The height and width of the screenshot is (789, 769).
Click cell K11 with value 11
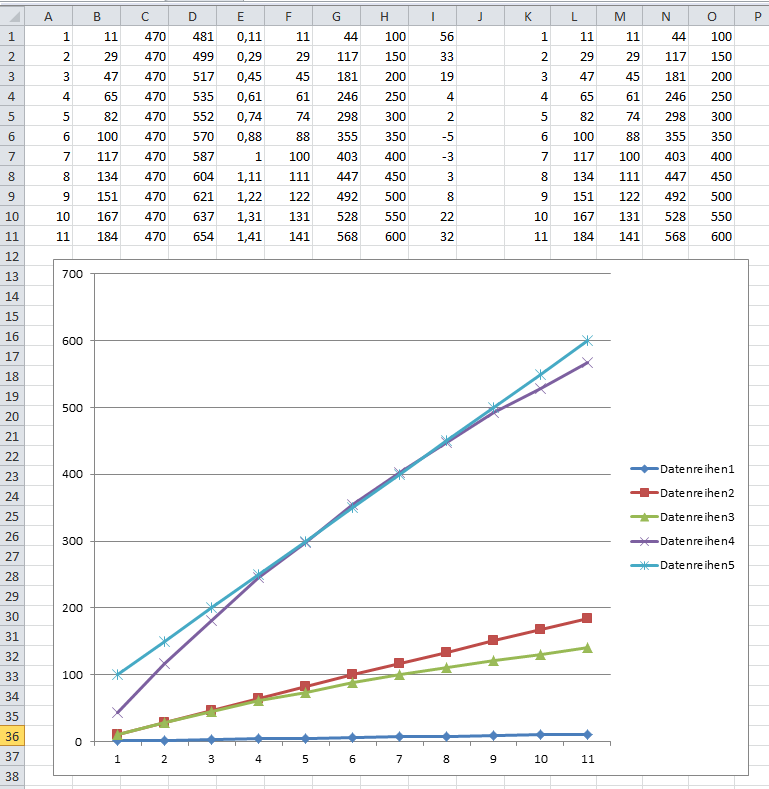(528, 236)
